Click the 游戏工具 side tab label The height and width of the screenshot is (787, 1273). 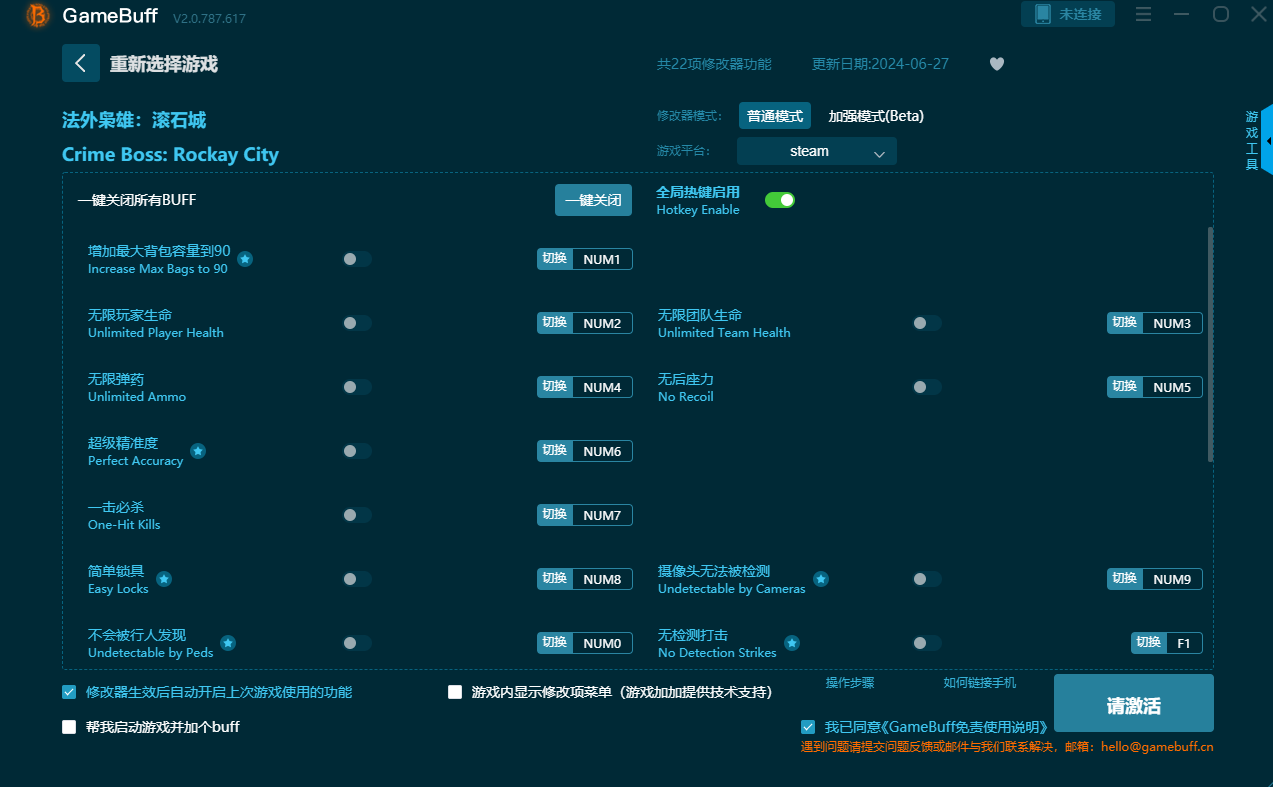(1251, 141)
